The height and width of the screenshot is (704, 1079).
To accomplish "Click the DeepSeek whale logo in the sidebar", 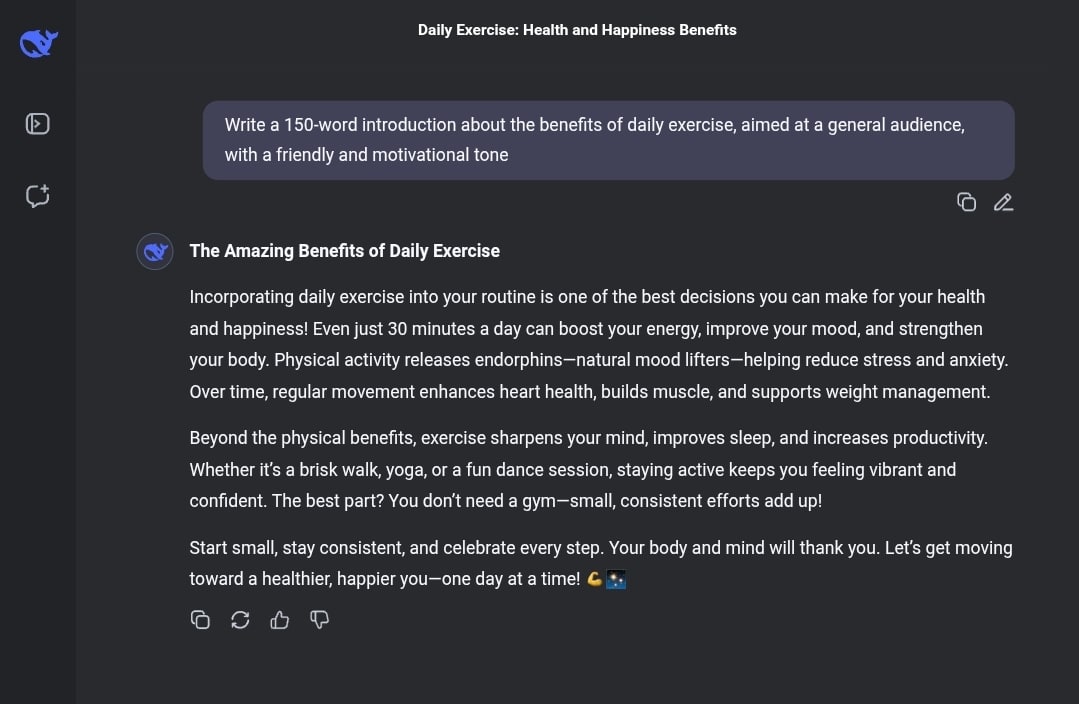I will [39, 43].
